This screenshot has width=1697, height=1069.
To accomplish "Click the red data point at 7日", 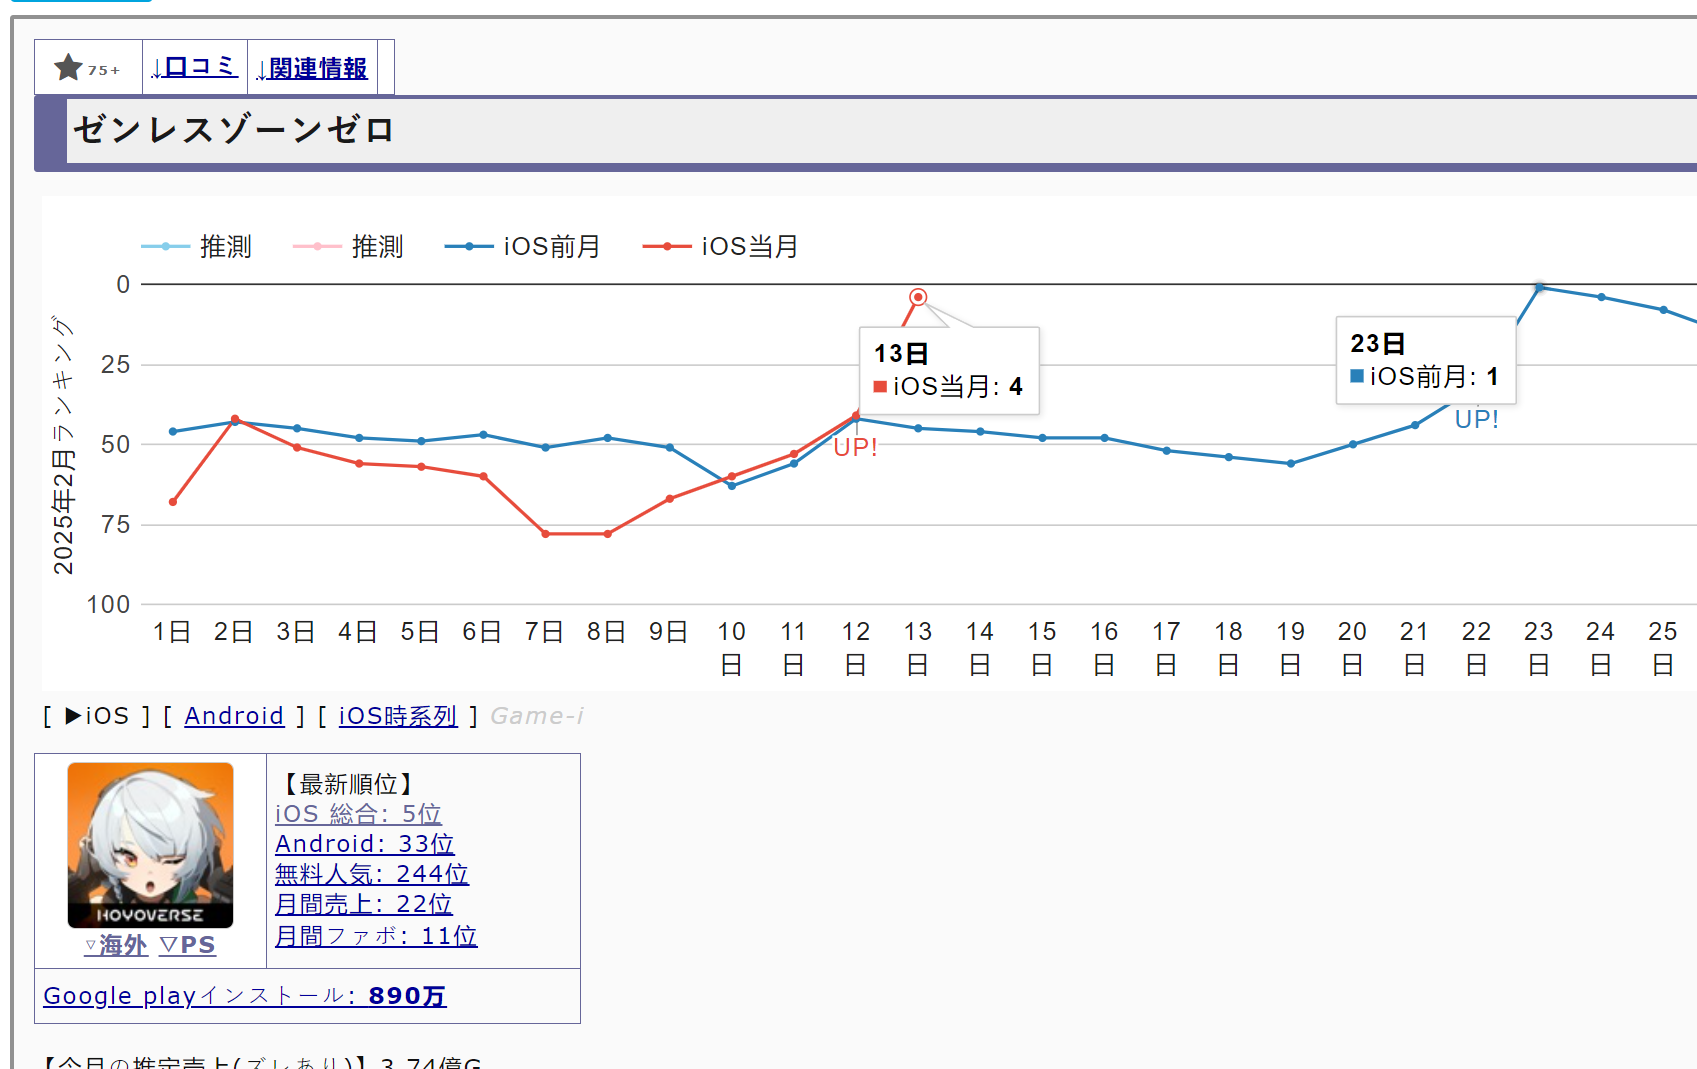I will [x=545, y=534].
